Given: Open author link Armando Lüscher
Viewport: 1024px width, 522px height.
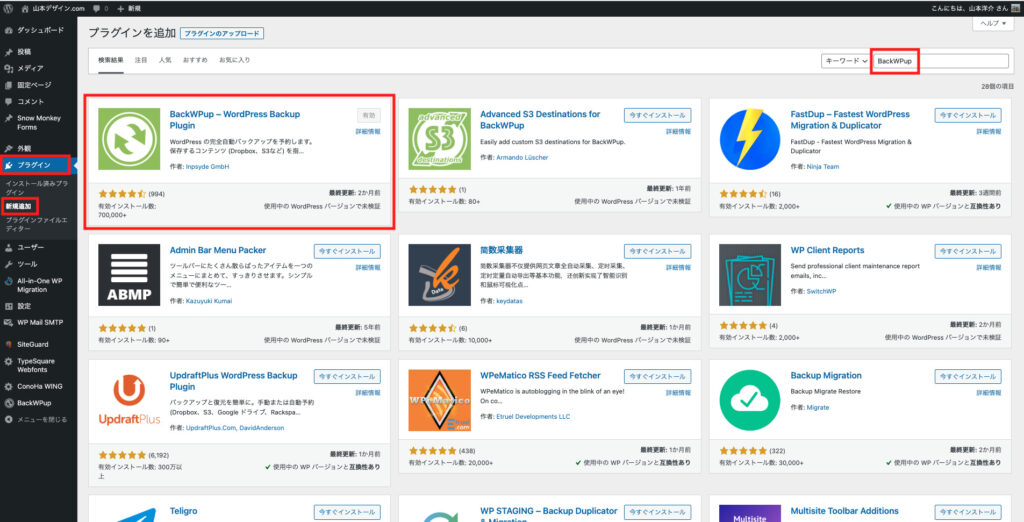Looking at the screenshot, I should (x=524, y=157).
